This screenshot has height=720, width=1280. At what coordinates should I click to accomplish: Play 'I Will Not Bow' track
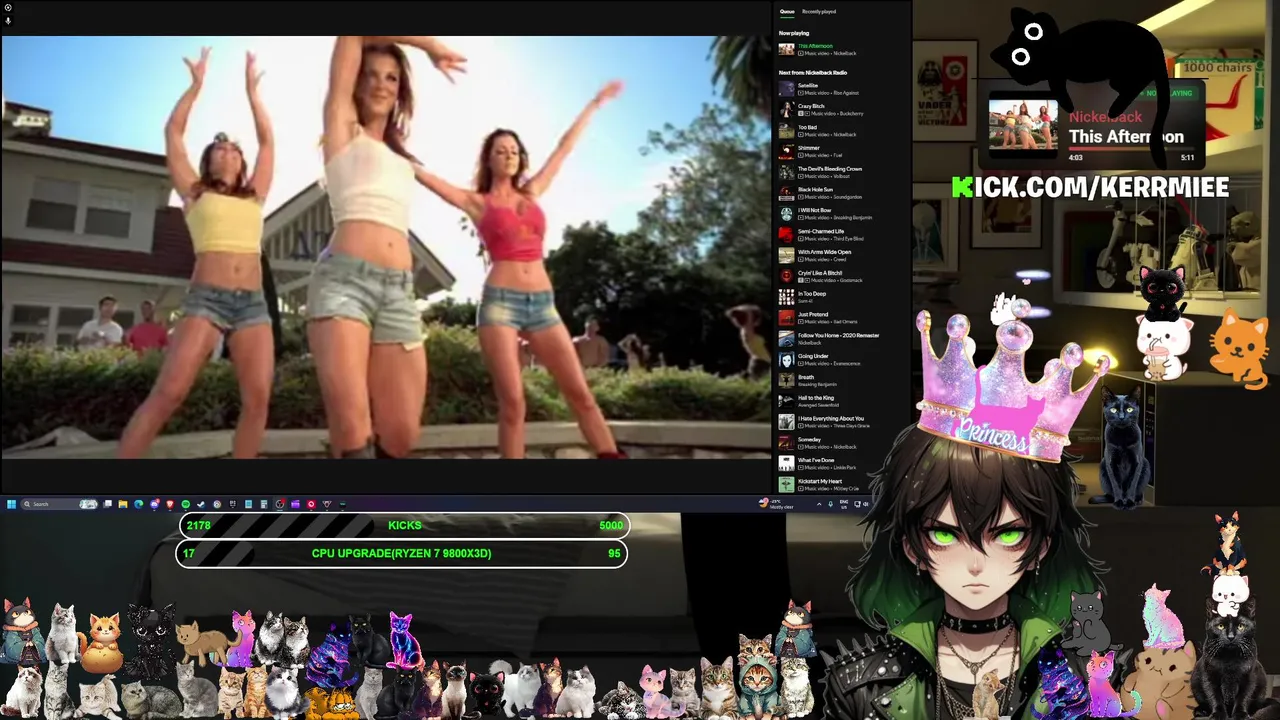[x=840, y=214]
